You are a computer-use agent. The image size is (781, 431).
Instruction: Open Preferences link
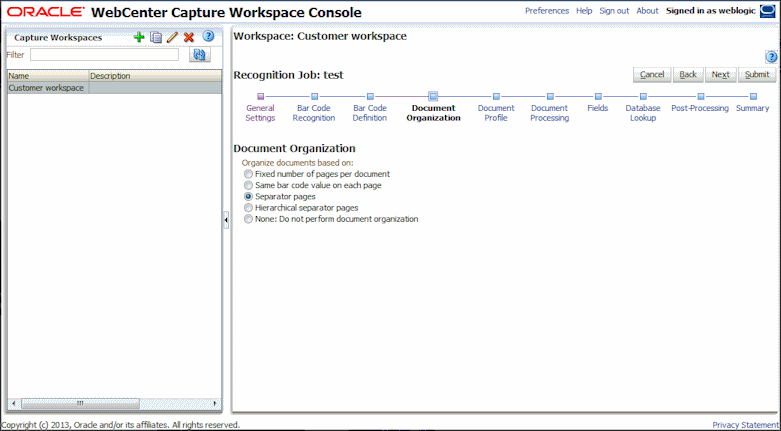[x=547, y=11]
